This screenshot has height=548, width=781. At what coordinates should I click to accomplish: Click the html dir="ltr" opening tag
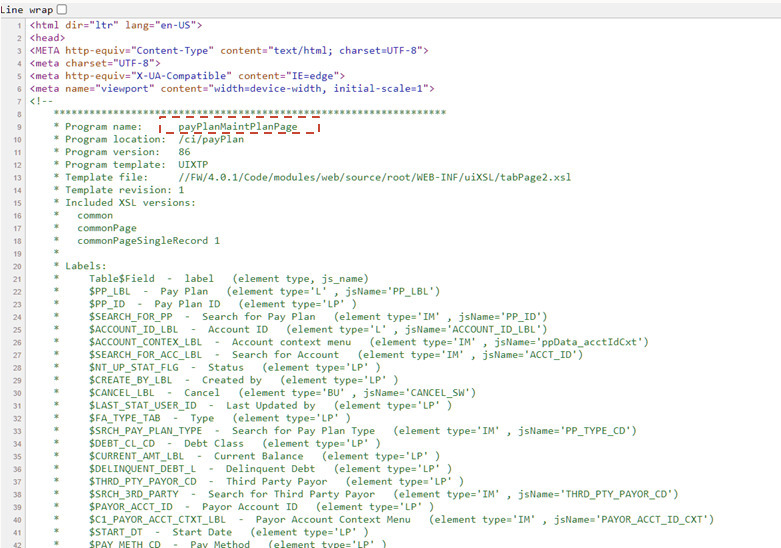(116, 25)
